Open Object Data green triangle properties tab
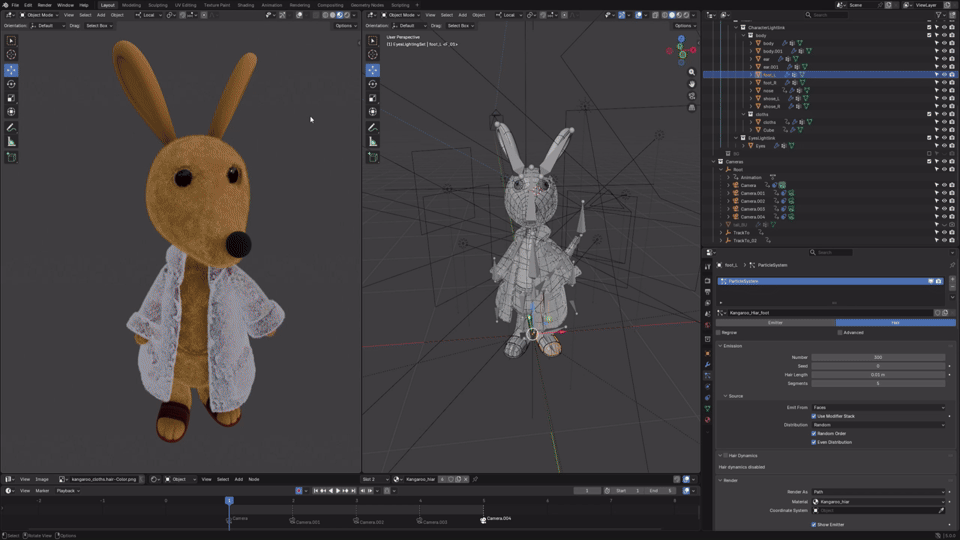 click(708, 409)
